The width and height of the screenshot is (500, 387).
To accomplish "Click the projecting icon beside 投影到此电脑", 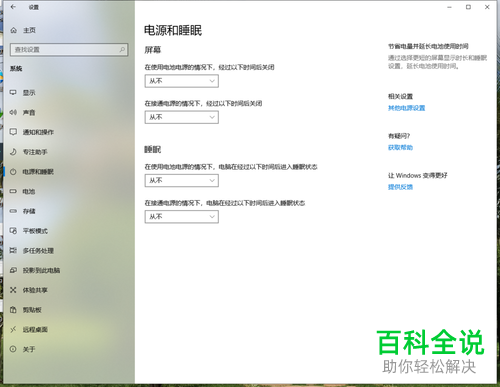I will point(13,270).
